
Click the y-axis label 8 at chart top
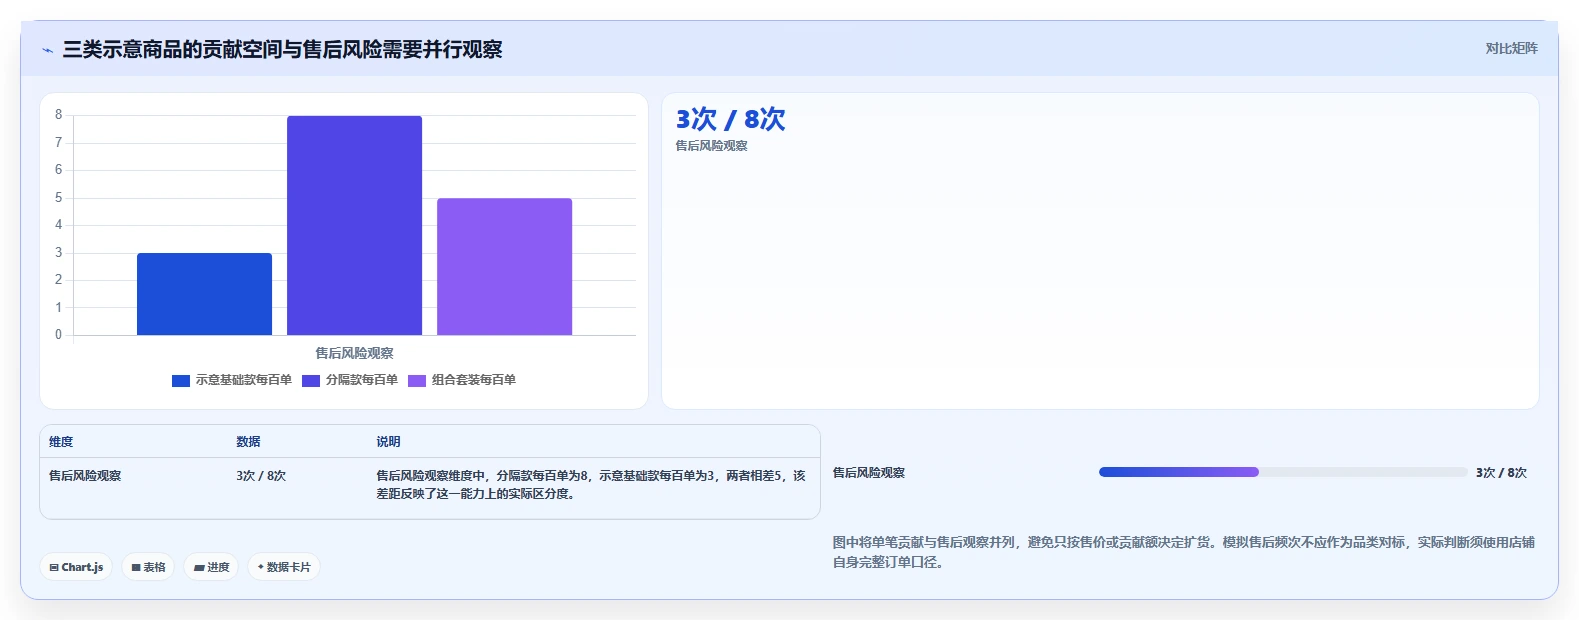coord(58,115)
